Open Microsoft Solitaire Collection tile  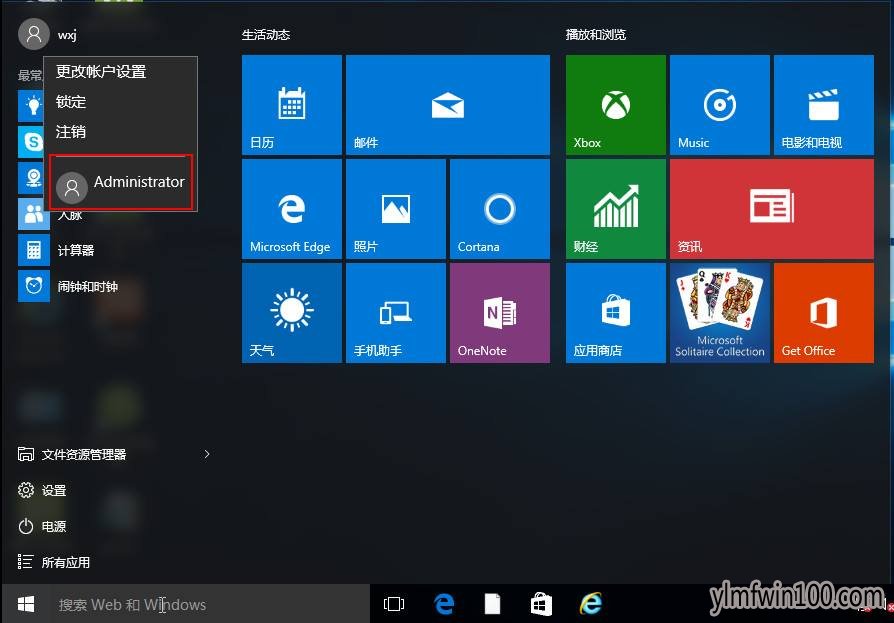point(720,313)
